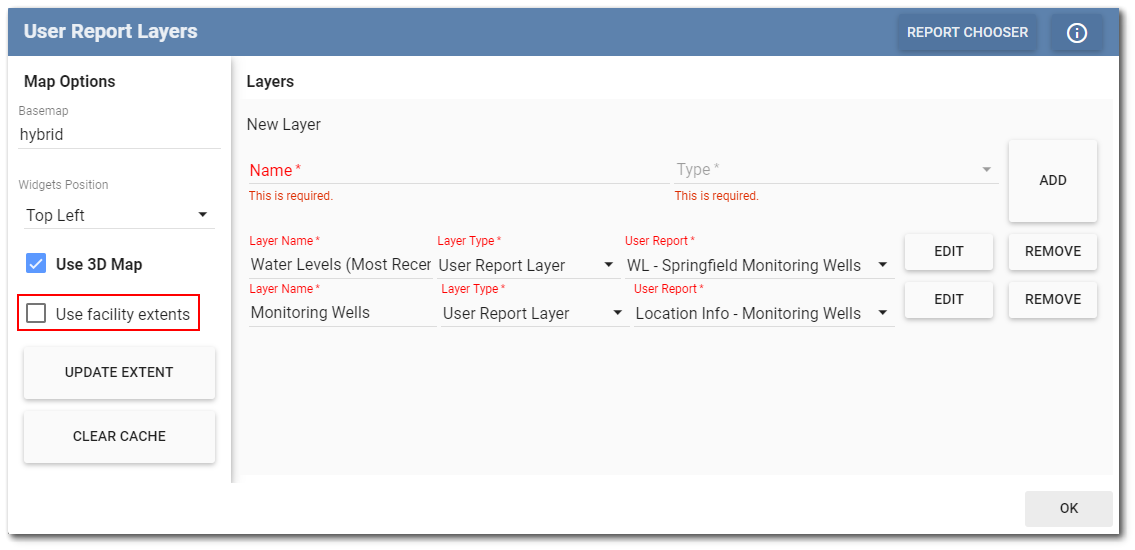The image size is (1135, 550).
Task: Edit the Monitoring Wells layer
Action: (x=948, y=300)
